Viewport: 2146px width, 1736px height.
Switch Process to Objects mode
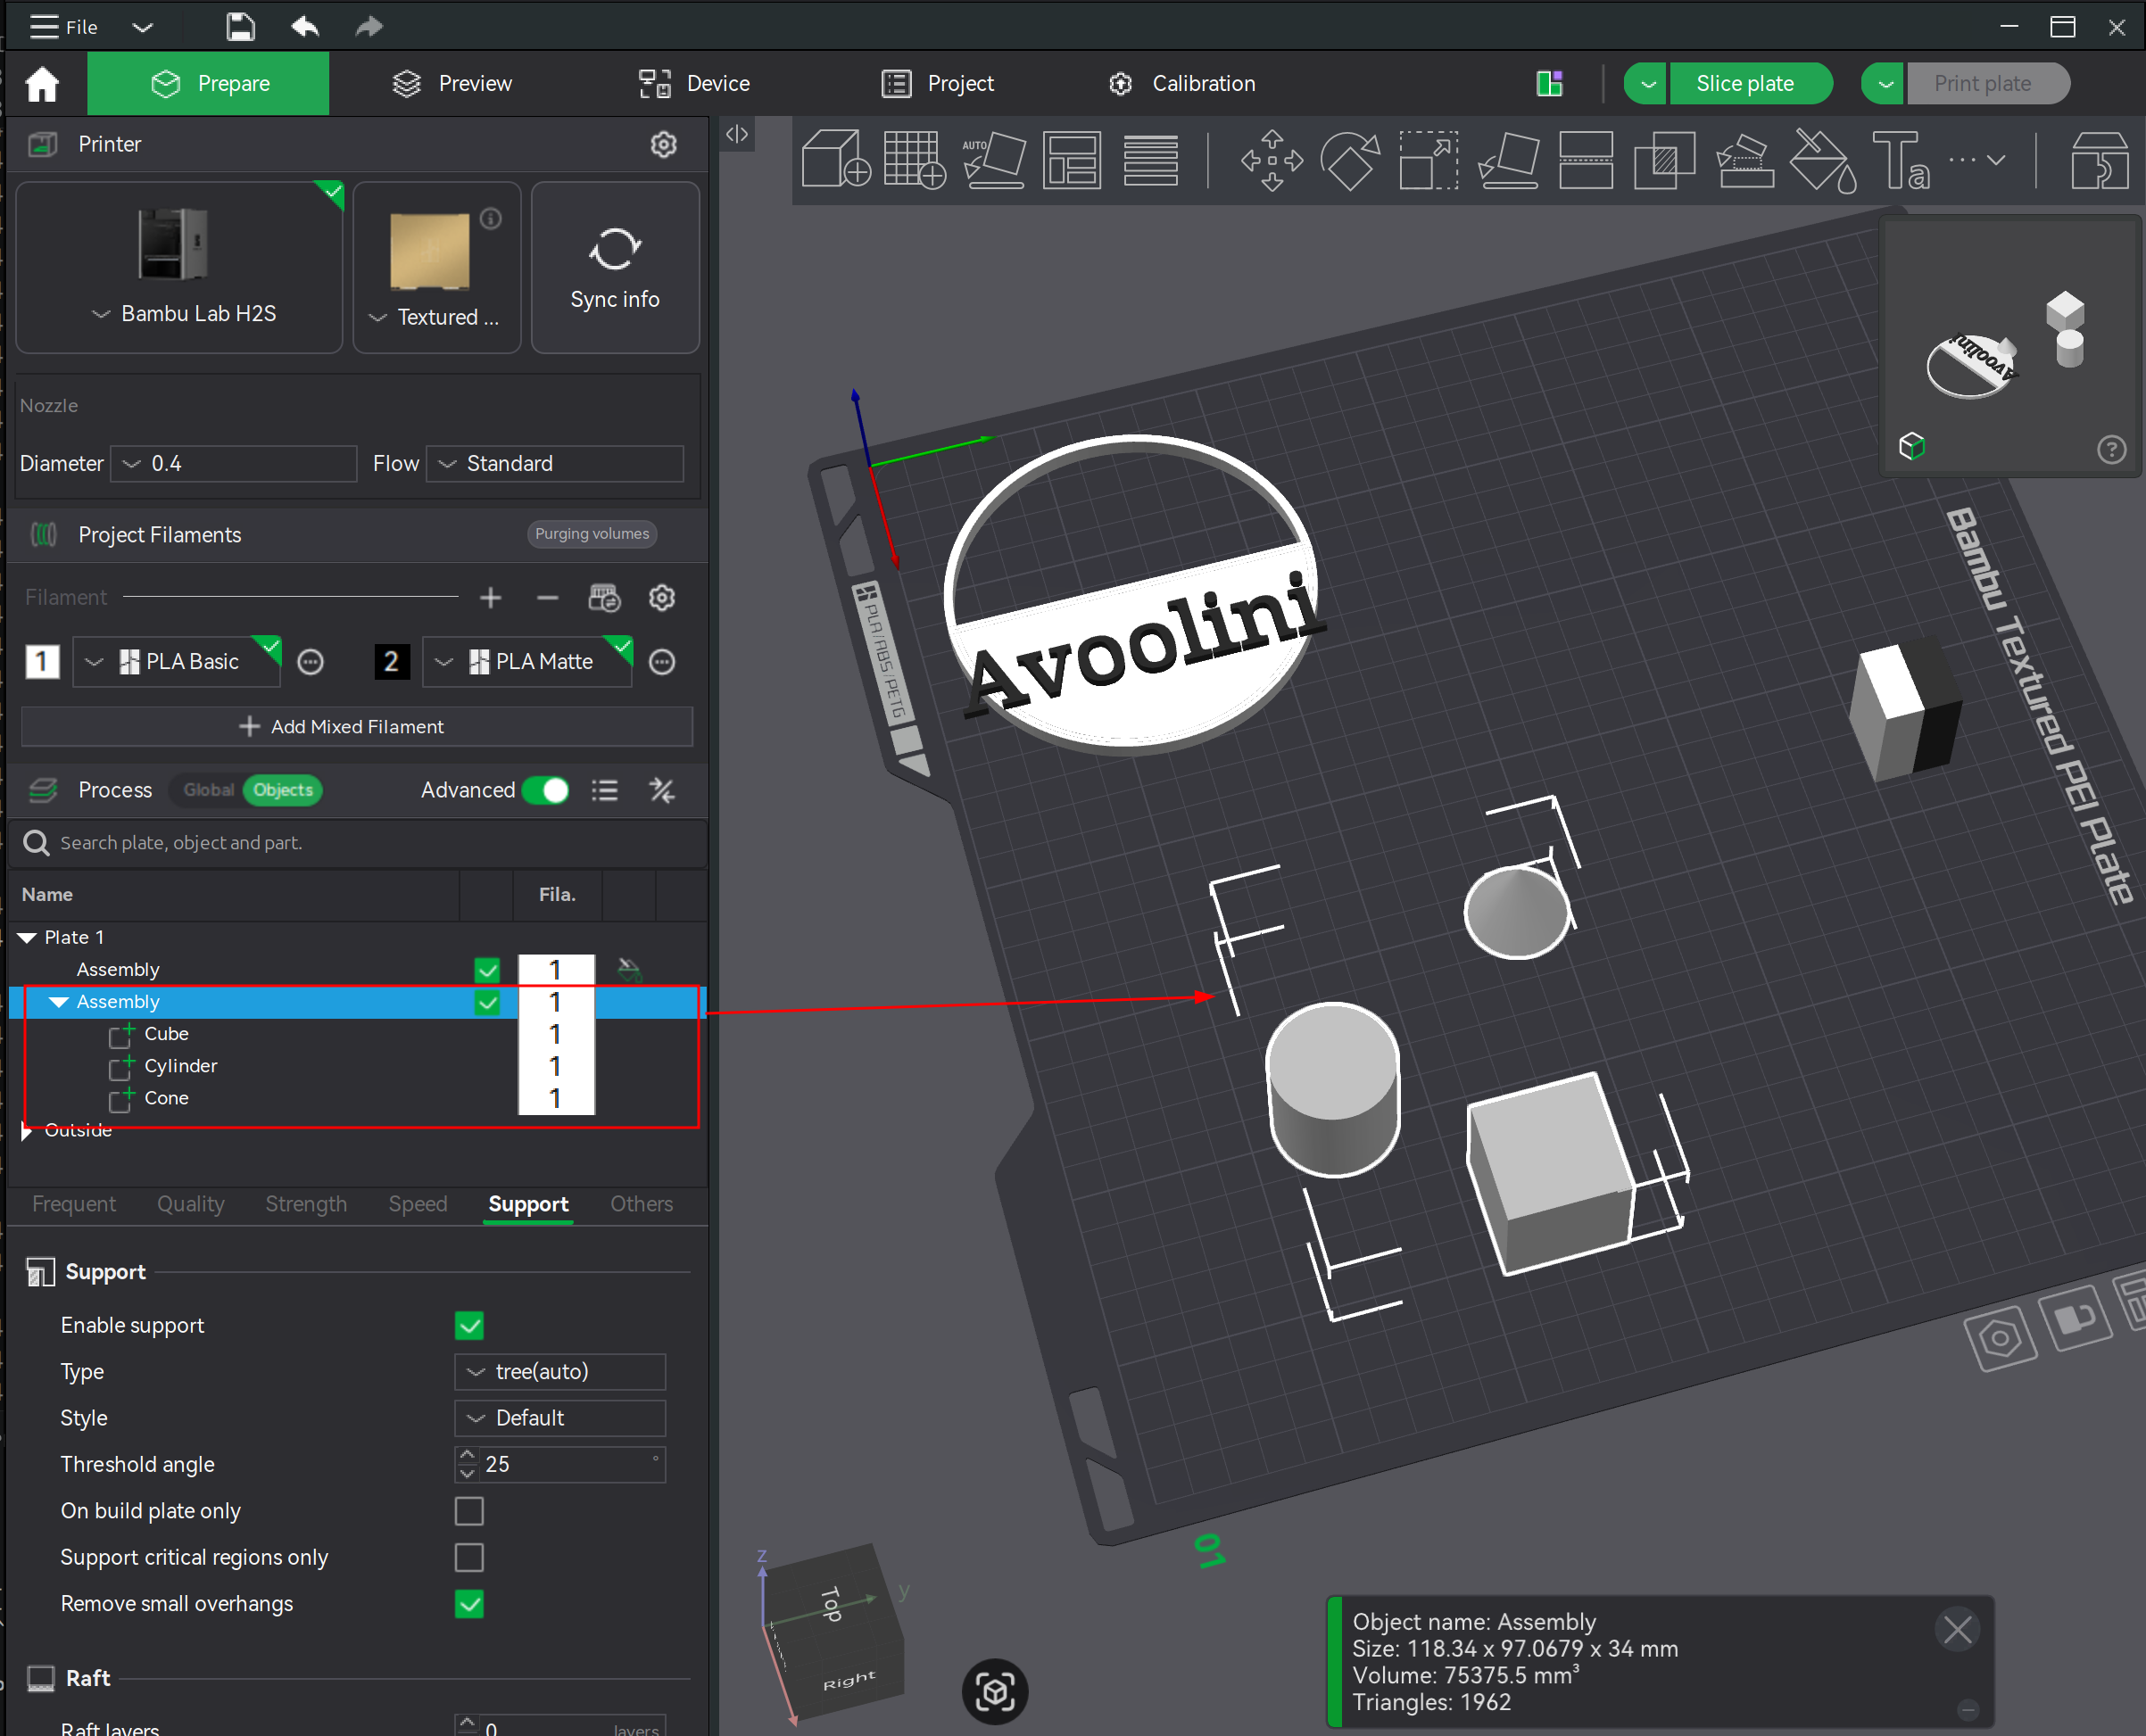[283, 790]
